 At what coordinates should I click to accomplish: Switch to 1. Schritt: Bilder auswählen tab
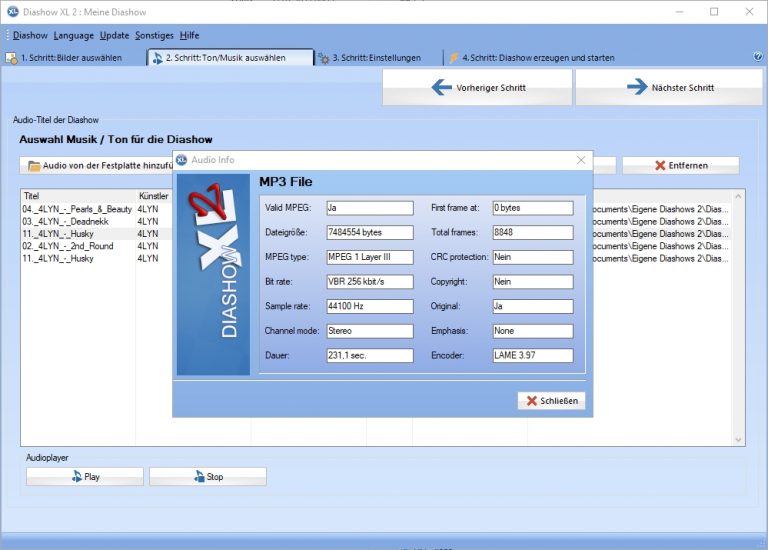(70, 58)
